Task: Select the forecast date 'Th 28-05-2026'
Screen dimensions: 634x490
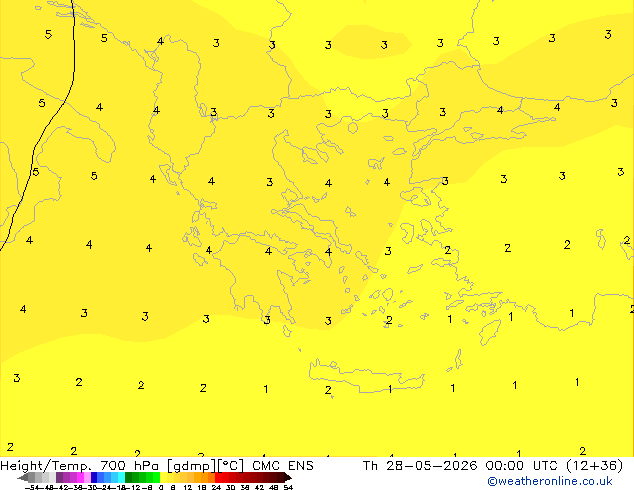Action: (420, 466)
